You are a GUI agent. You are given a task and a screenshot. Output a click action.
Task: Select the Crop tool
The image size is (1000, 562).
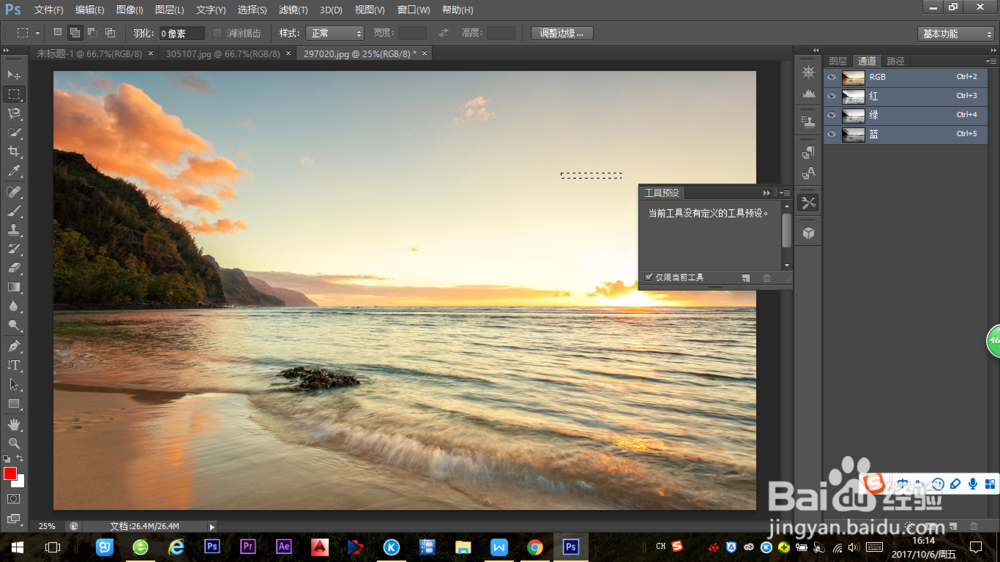(13, 152)
